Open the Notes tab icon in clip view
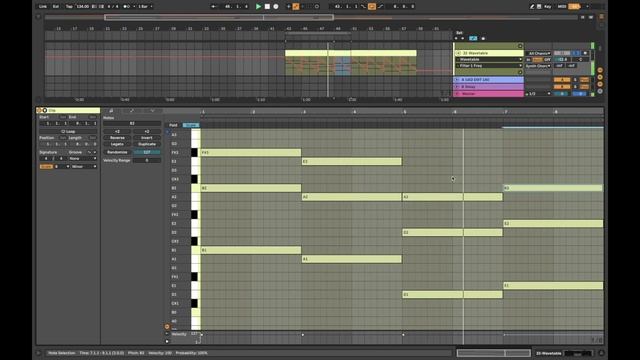 tap(111, 111)
